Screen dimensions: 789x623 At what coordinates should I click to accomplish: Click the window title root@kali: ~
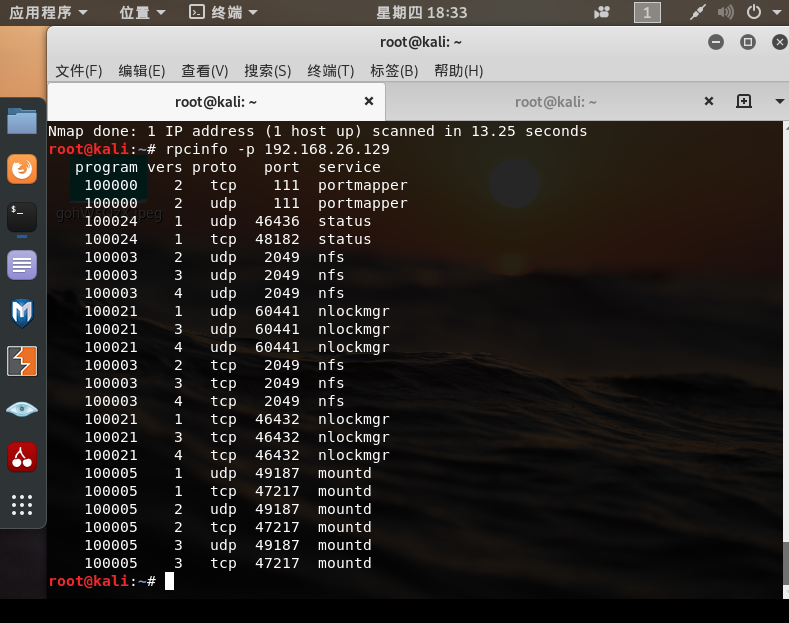tap(421, 42)
